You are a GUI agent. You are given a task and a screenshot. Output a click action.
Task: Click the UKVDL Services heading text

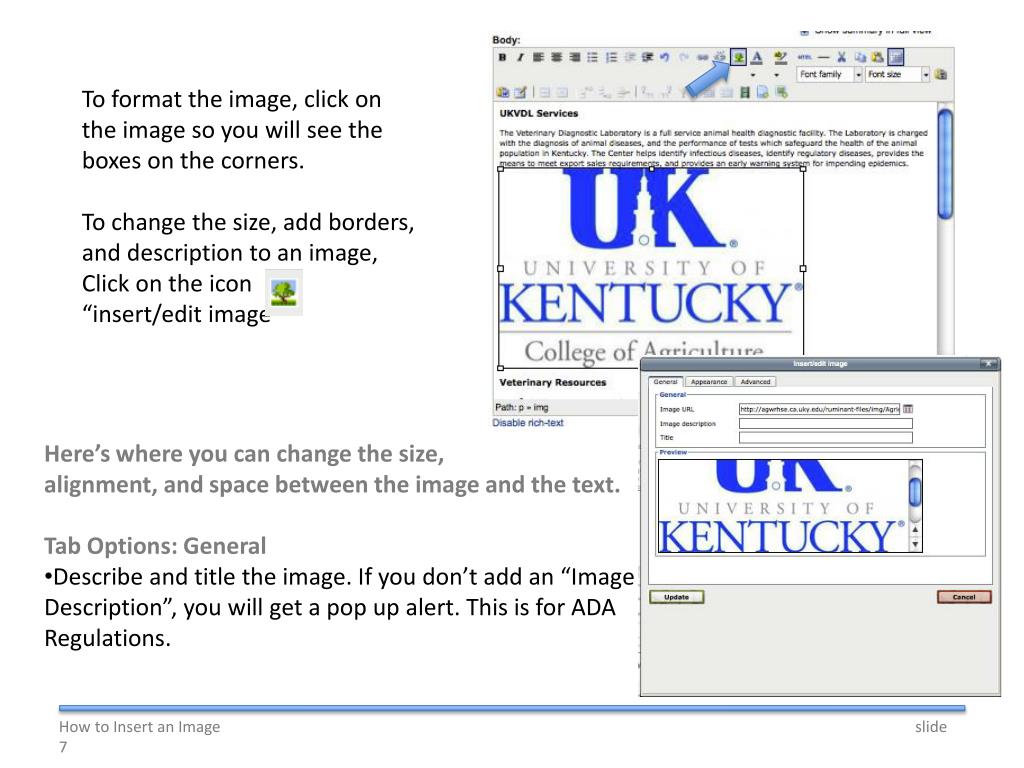[x=539, y=113]
